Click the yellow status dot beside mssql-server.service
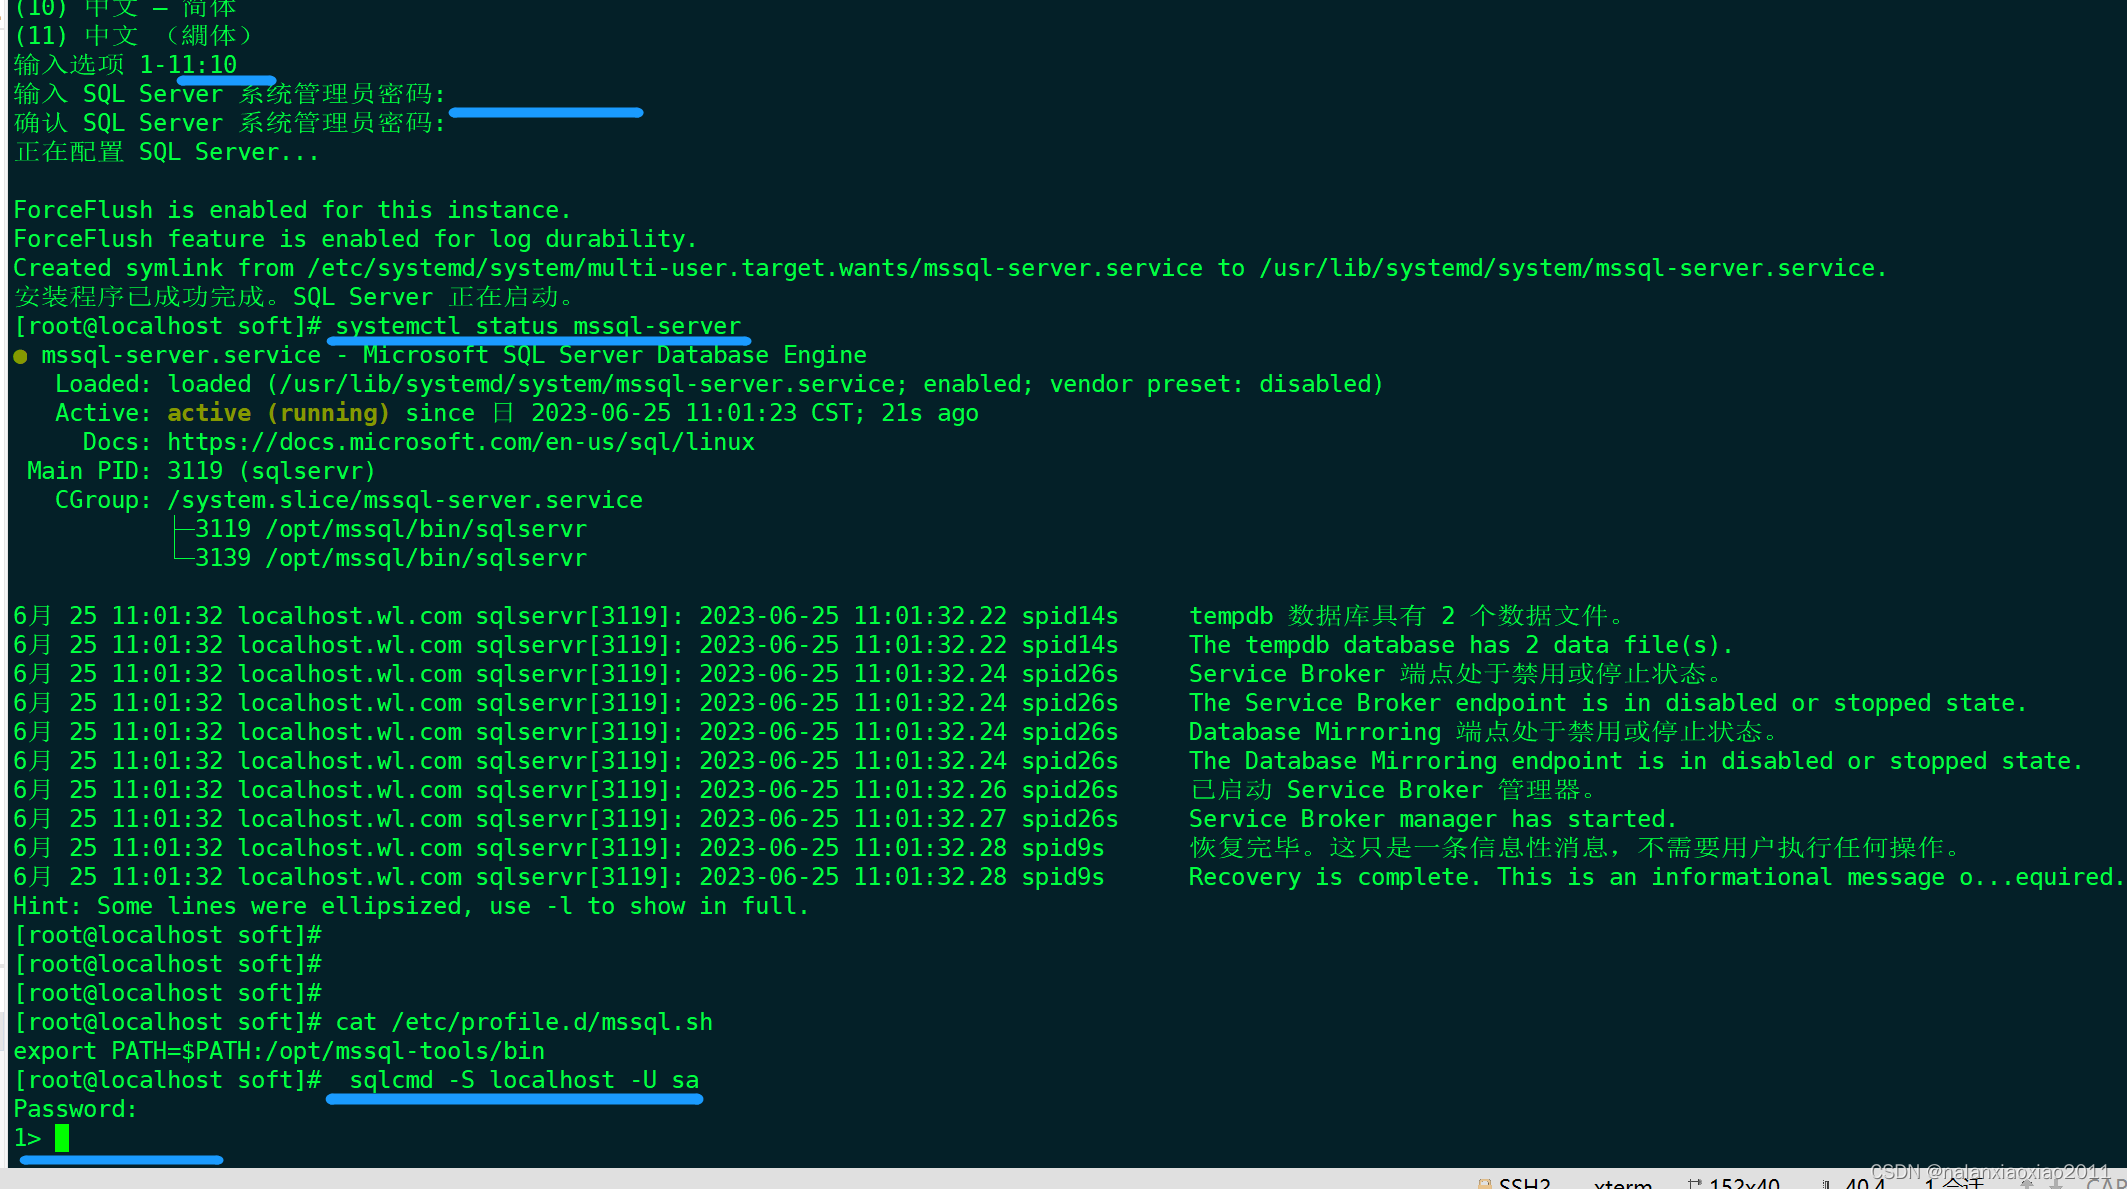The image size is (2127, 1189). pyautogui.click(x=20, y=356)
